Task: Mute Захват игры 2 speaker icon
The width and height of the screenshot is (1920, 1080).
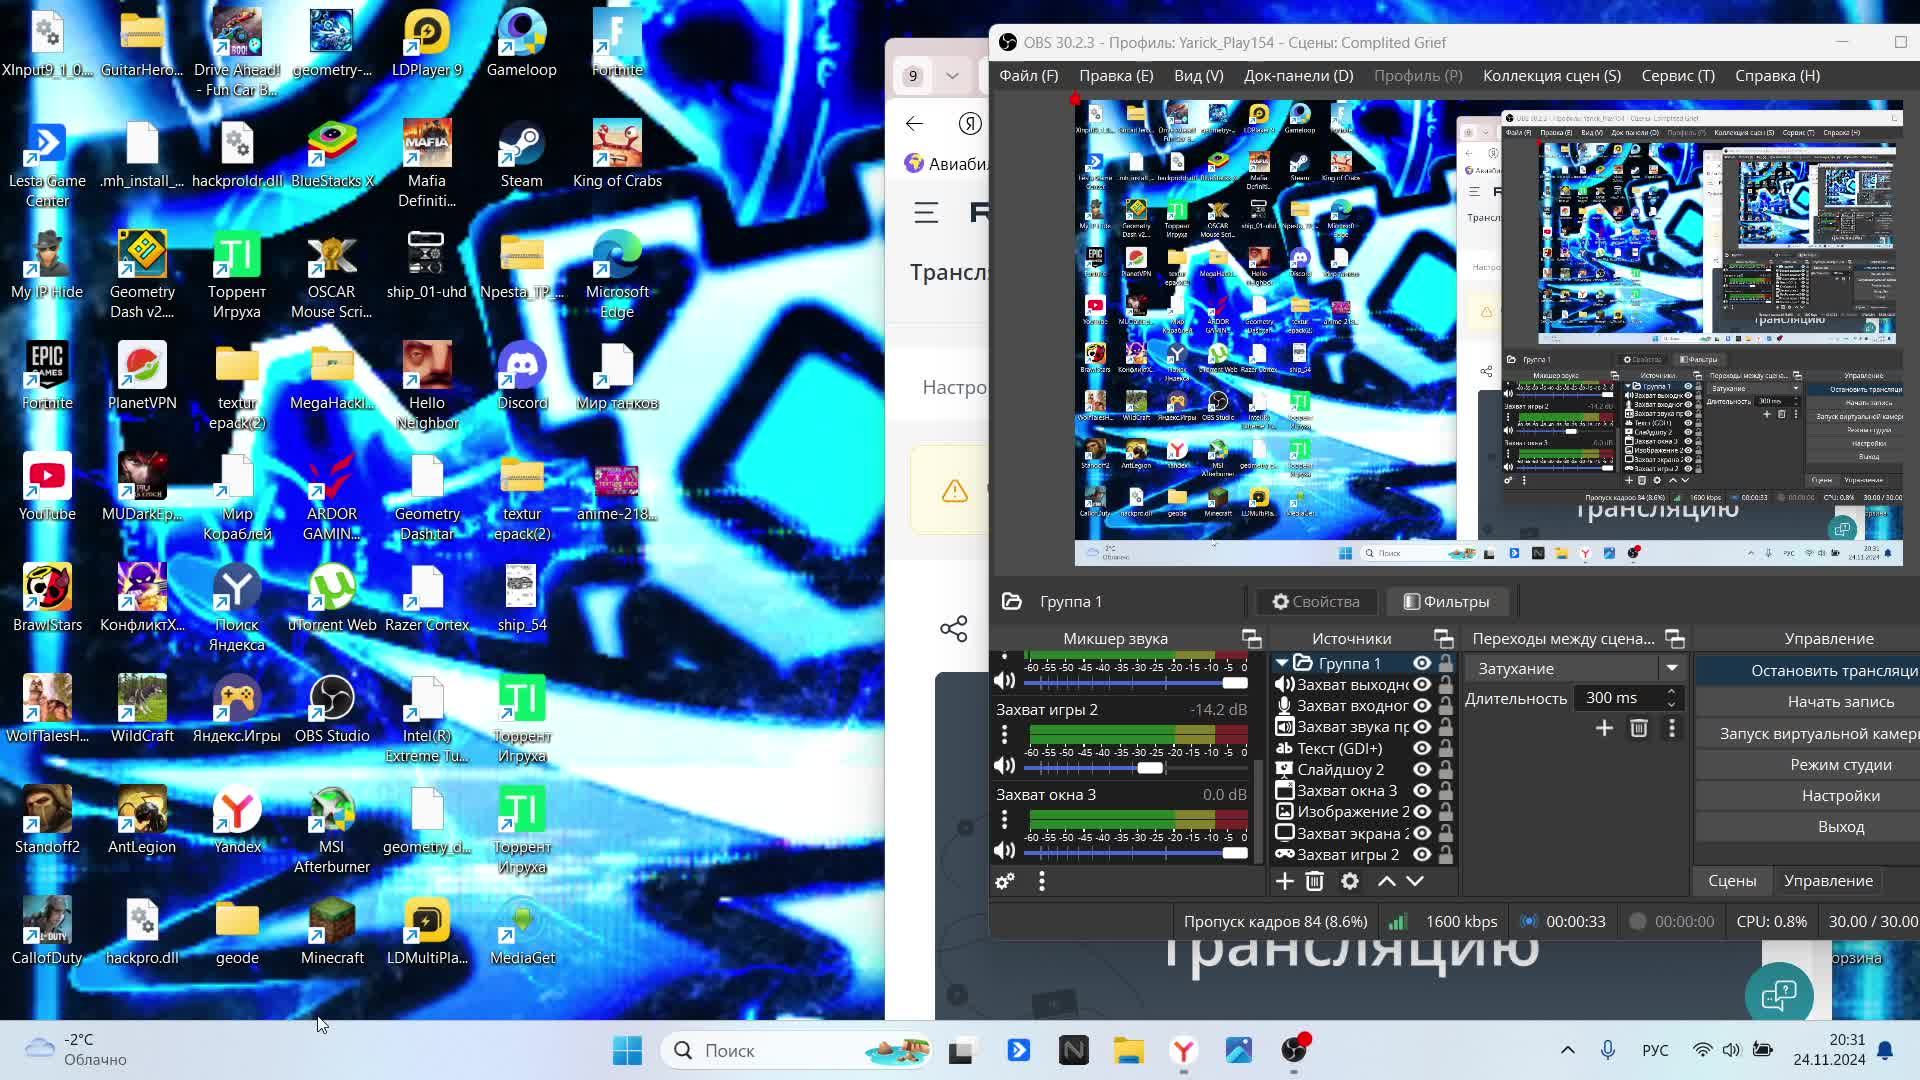Action: (1004, 766)
